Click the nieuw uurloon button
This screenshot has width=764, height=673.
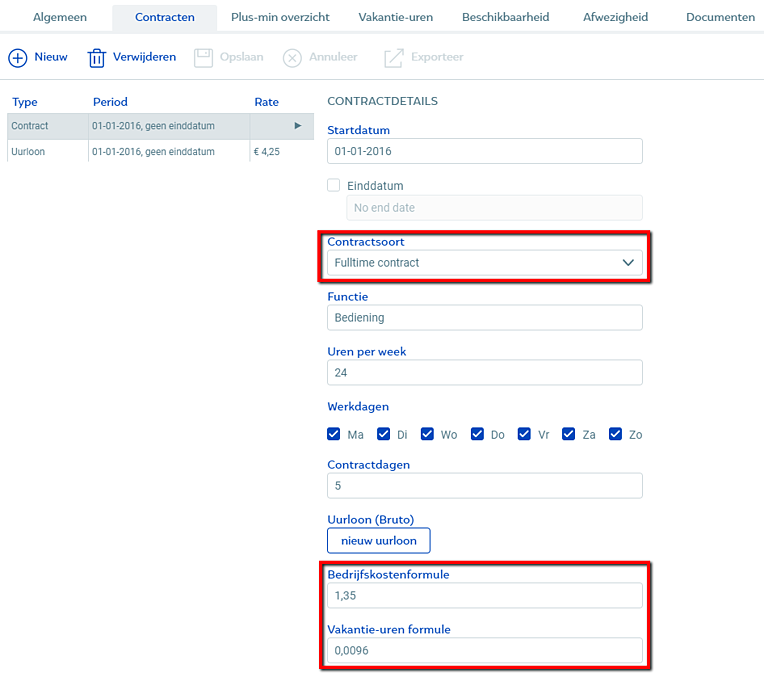(x=379, y=541)
